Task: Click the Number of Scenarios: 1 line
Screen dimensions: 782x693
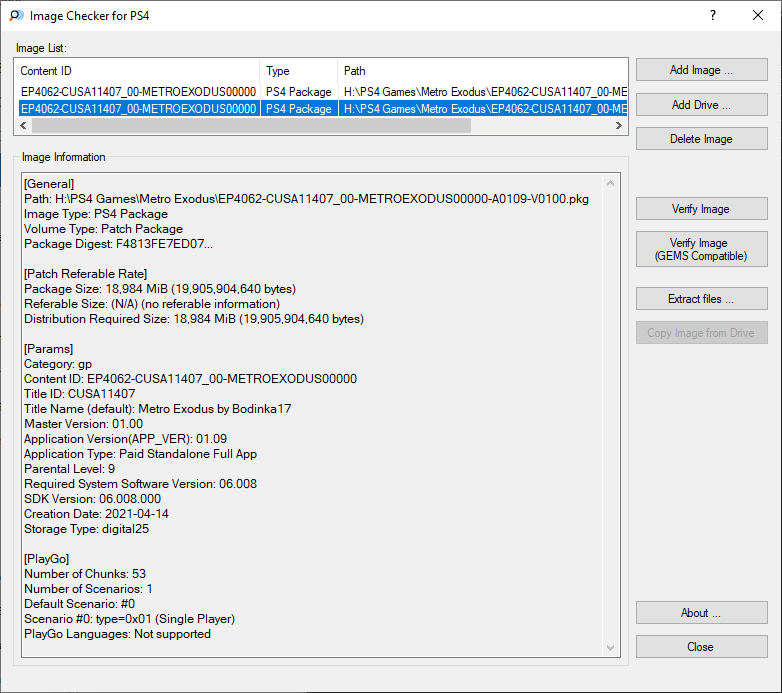Action: 88,589
